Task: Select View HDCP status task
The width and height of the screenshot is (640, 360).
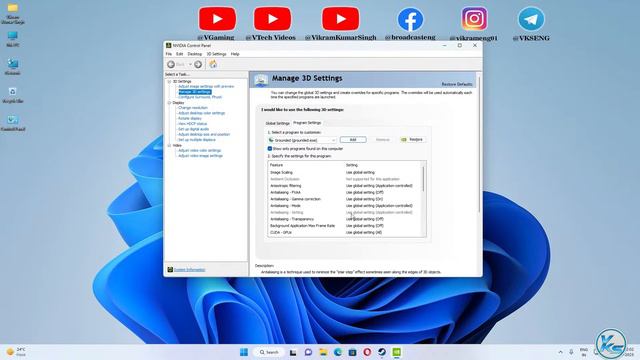Action: tap(192, 124)
